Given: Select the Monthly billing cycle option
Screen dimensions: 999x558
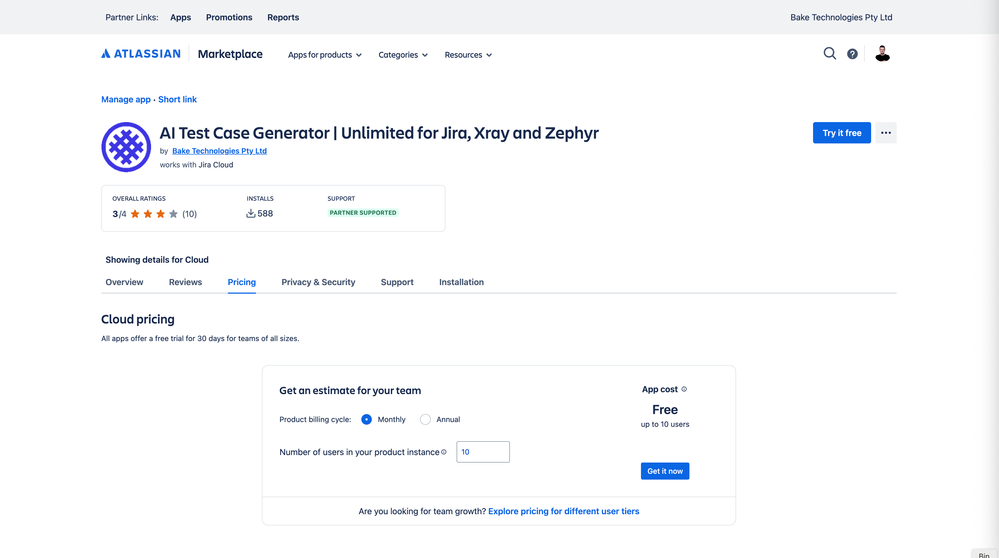Looking at the screenshot, I should point(367,420).
